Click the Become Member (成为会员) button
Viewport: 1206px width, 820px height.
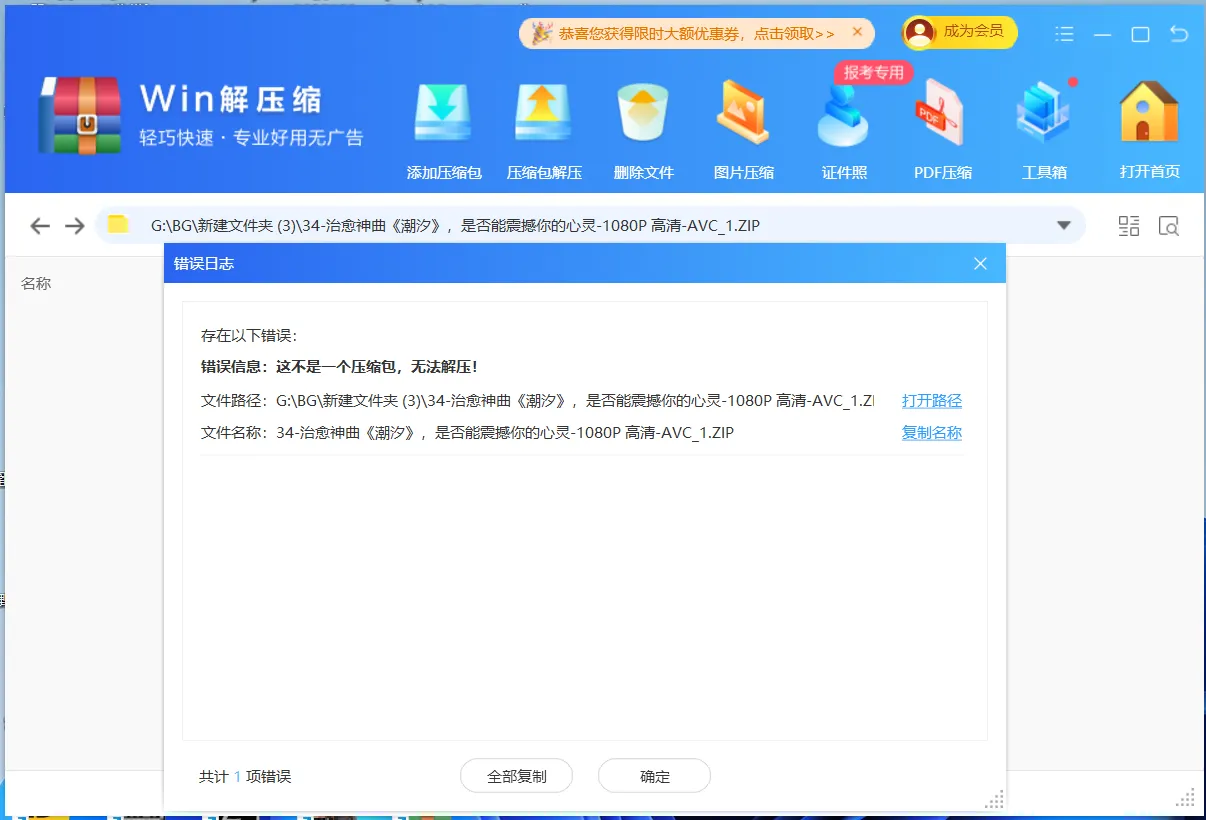coord(960,33)
